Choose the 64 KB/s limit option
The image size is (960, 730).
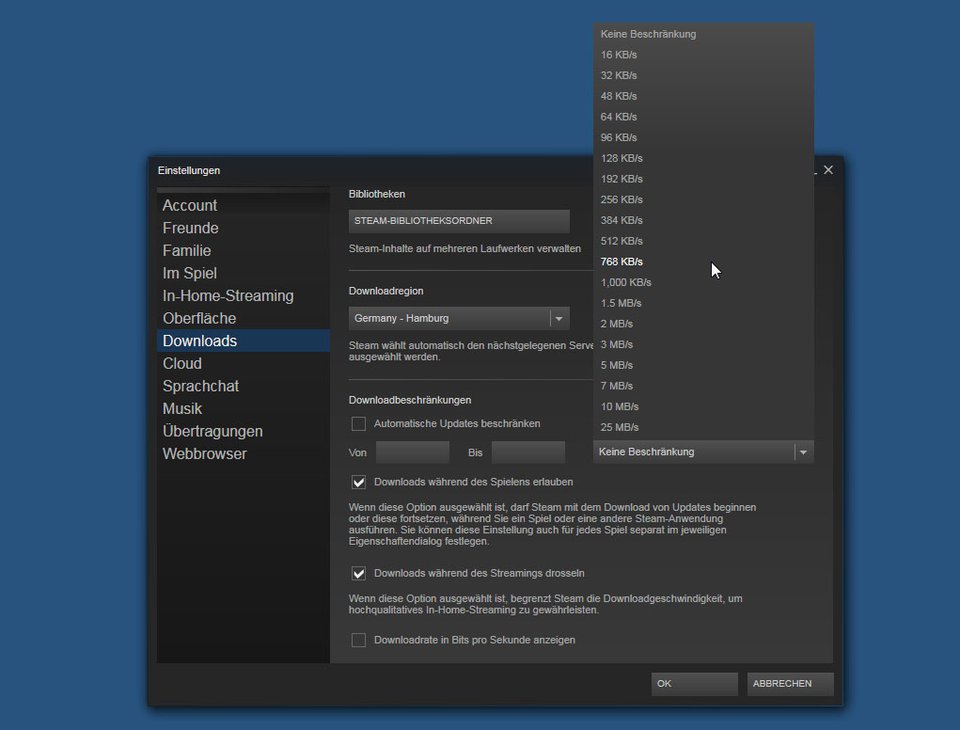pos(703,117)
